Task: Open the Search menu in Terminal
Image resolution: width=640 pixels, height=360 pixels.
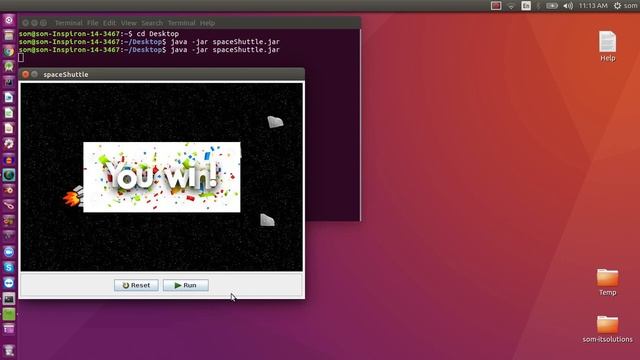Action: click(152, 23)
